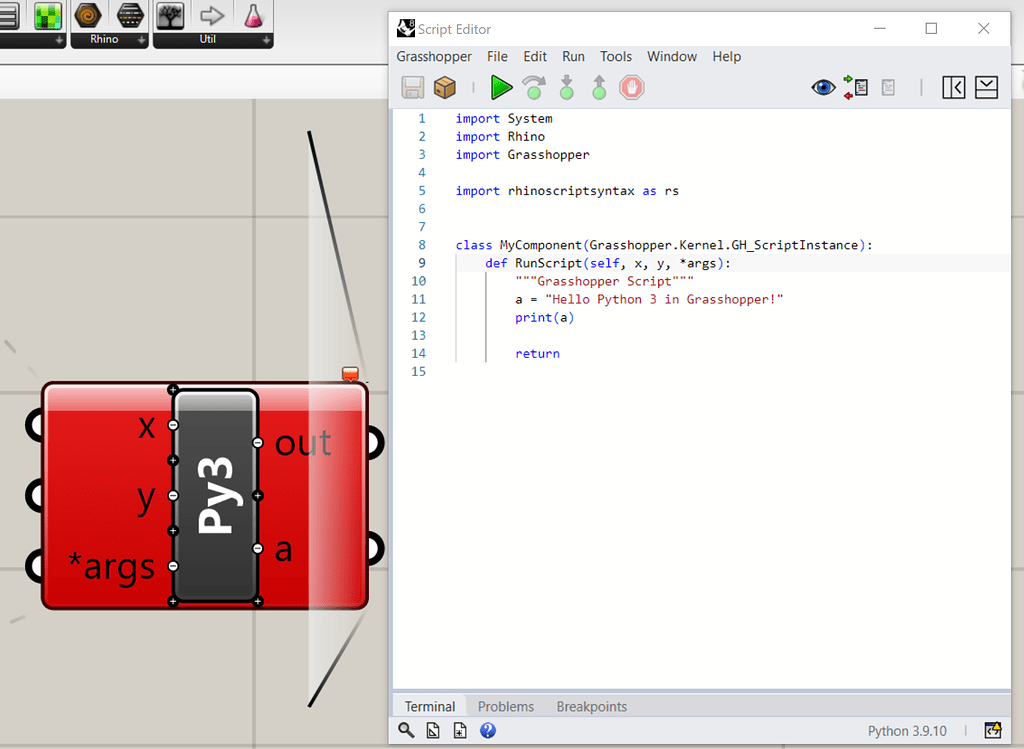
Task: Select the pink flask icon in the Util group
Action: (252, 17)
